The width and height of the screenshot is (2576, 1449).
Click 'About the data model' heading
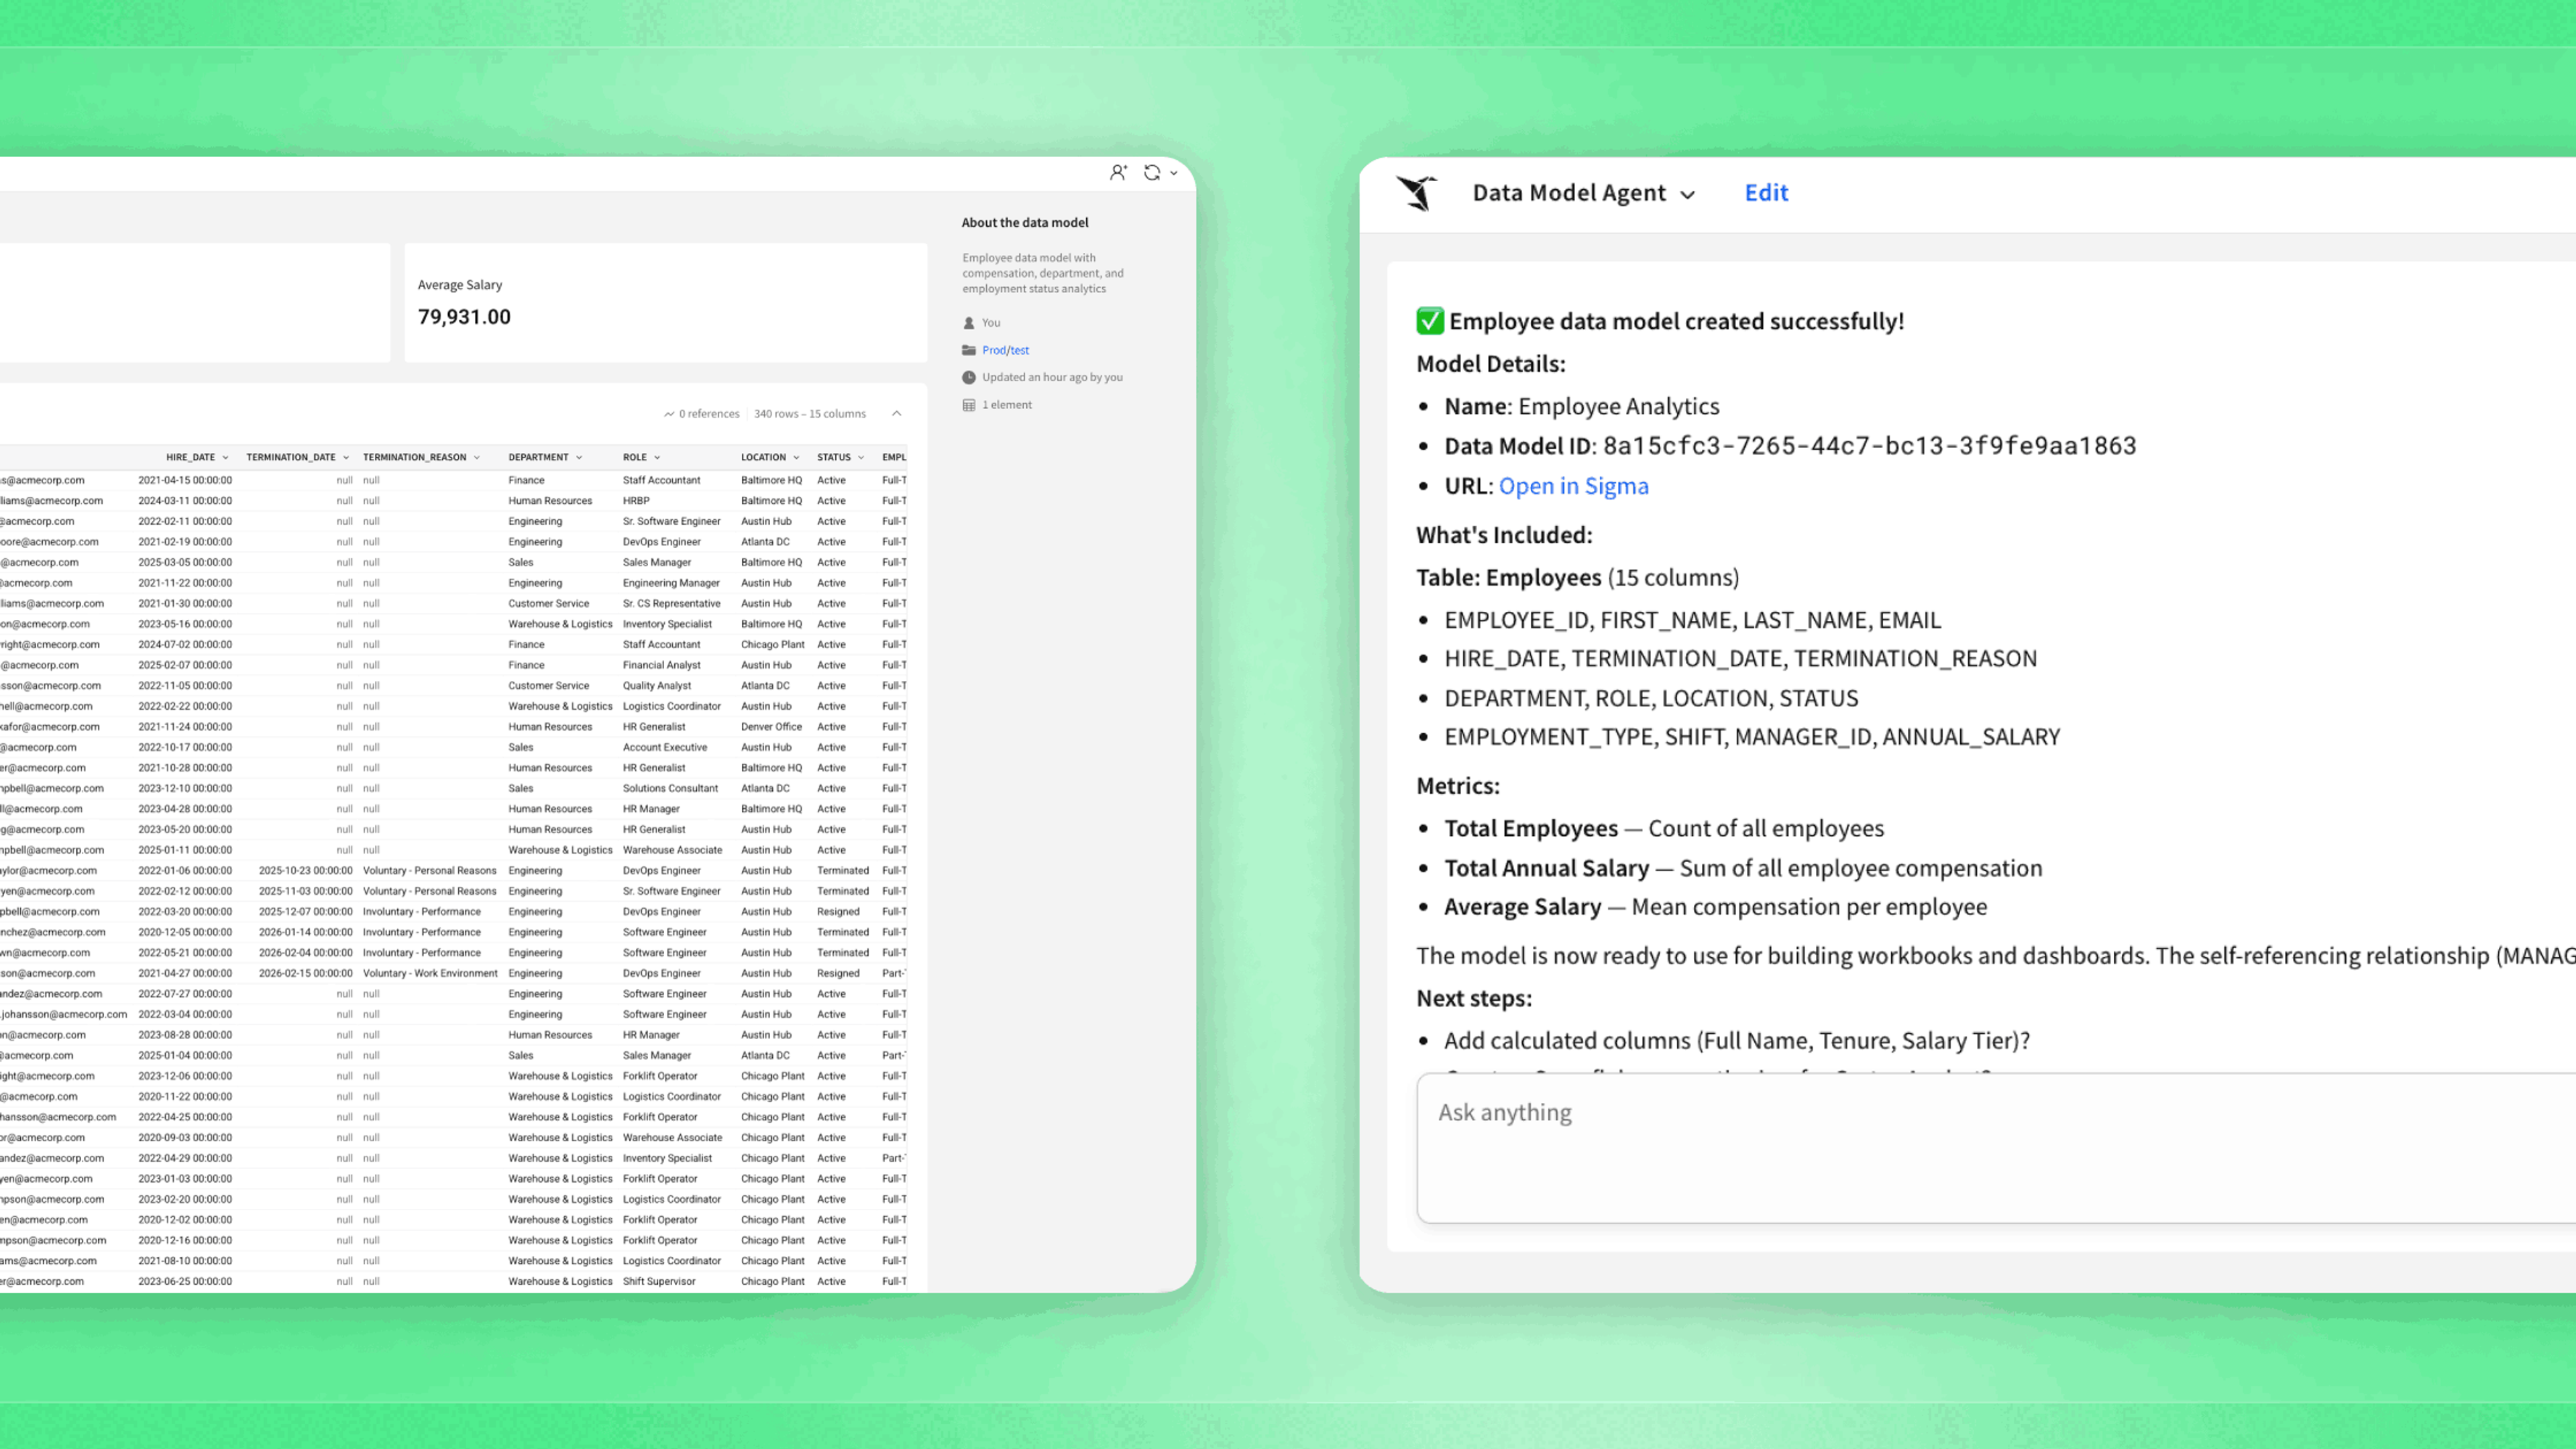pos(1025,223)
